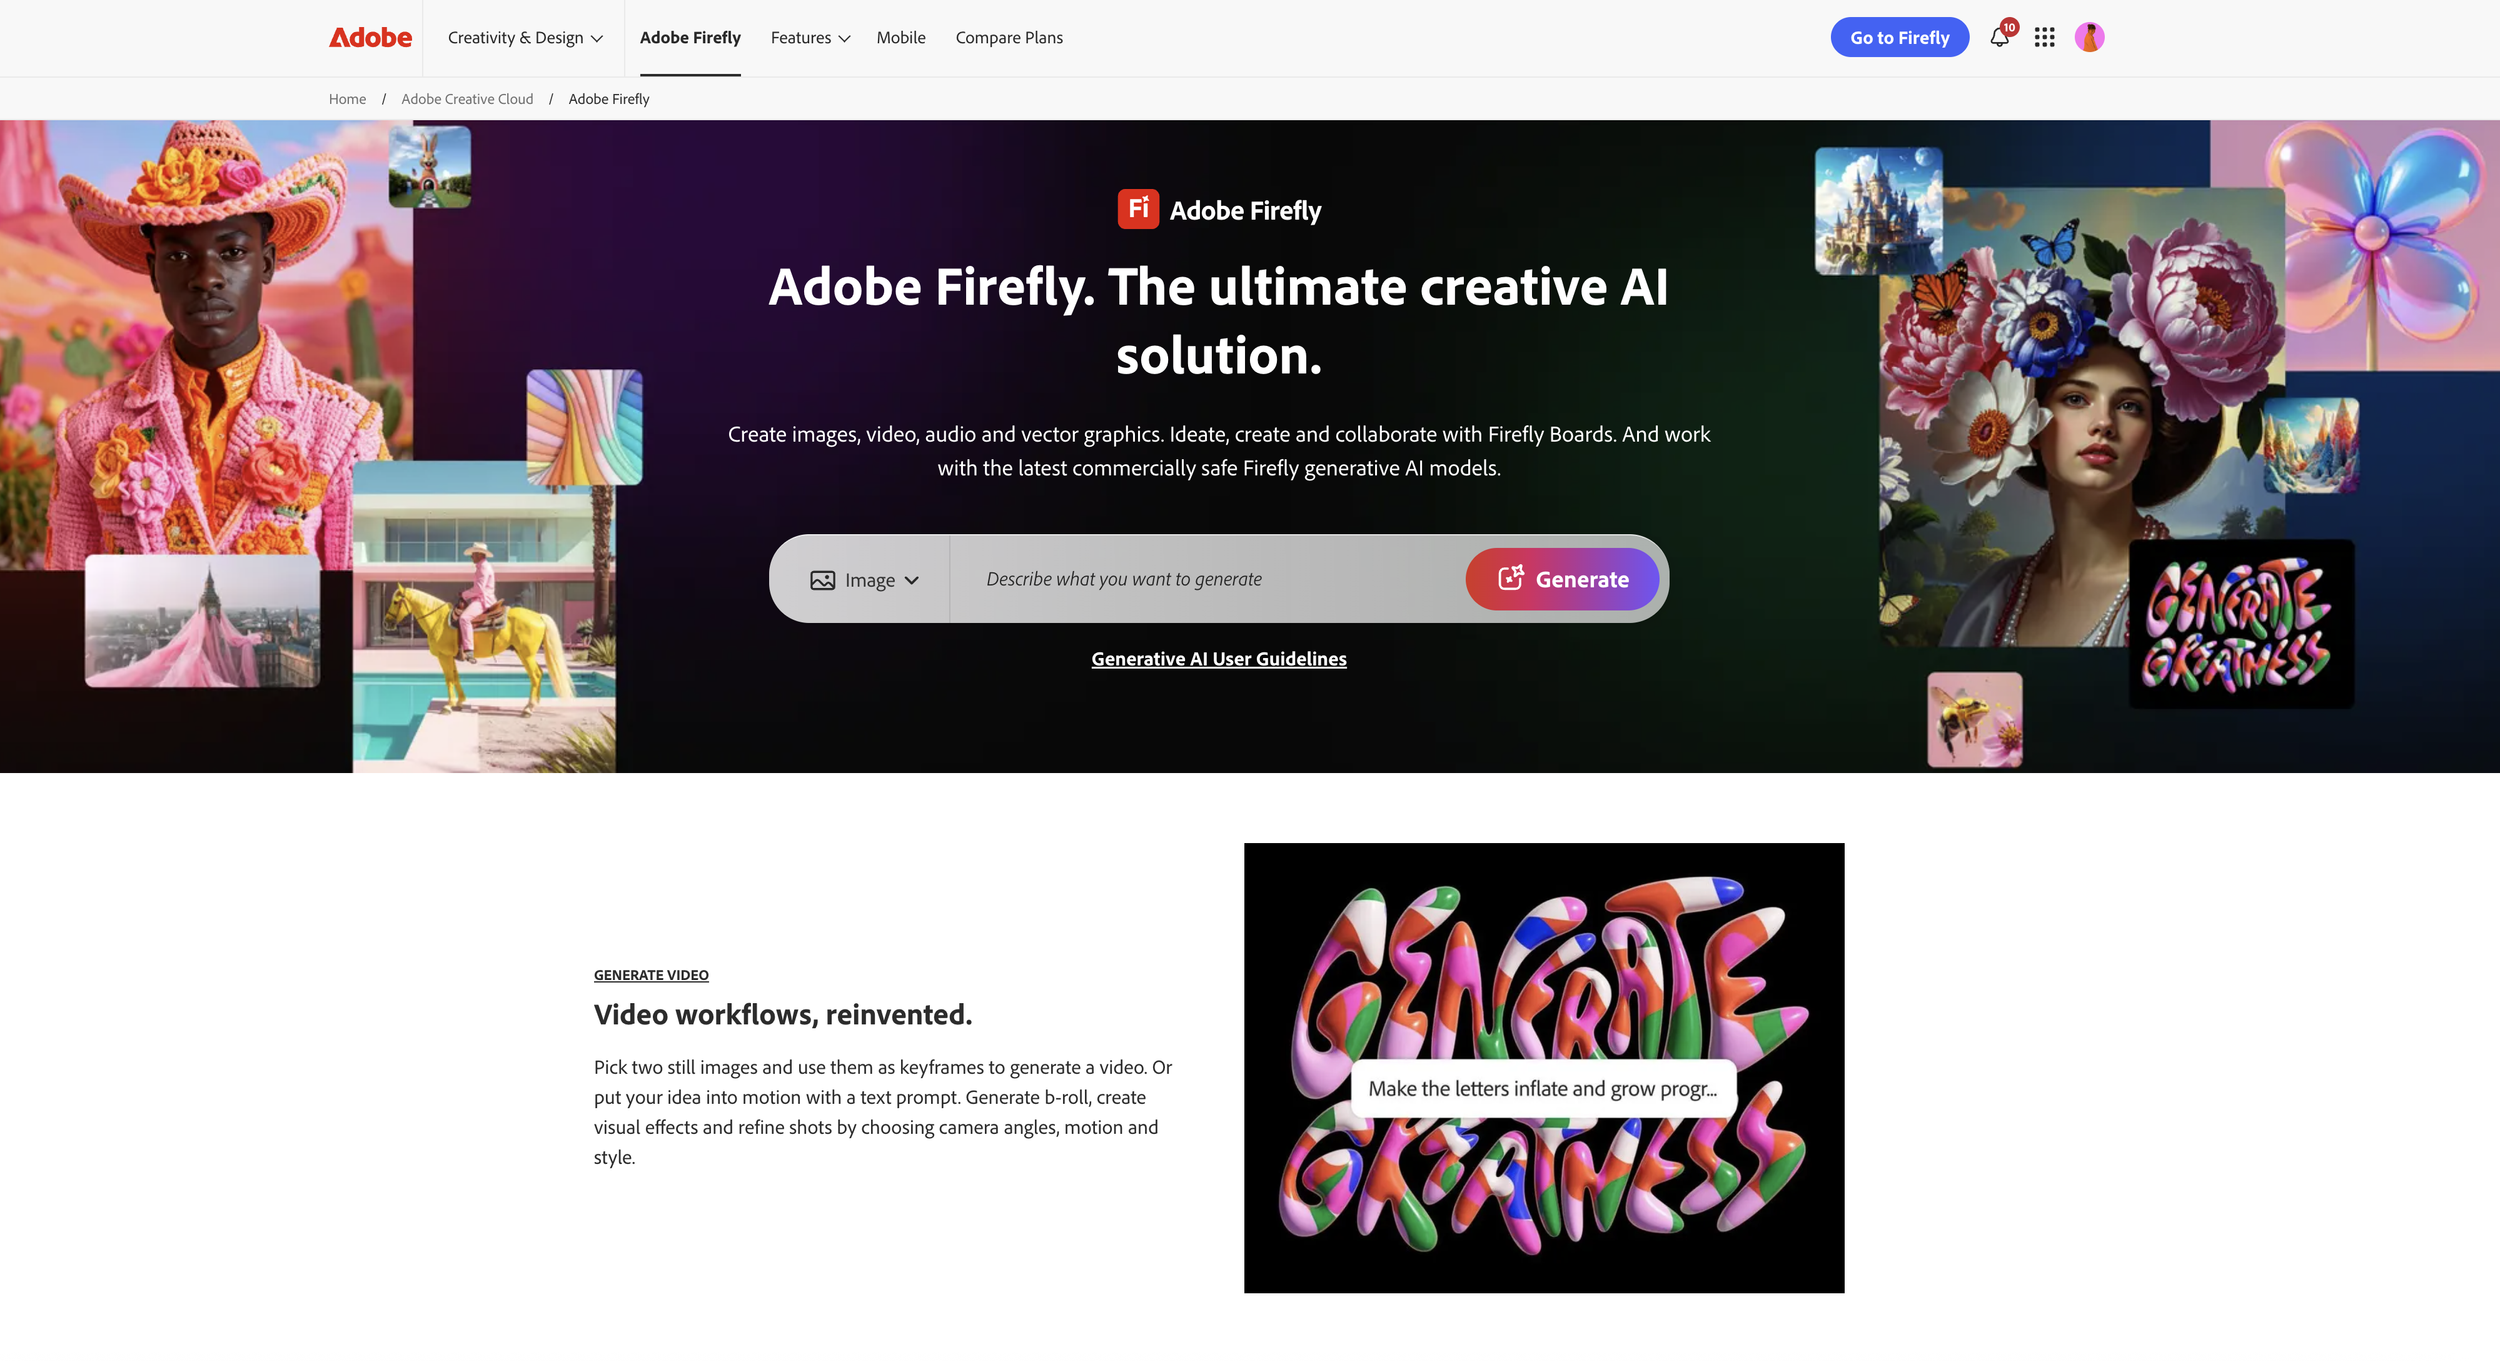Open the app switcher grid icon
2500x1361 pixels.
pos(2044,38)
